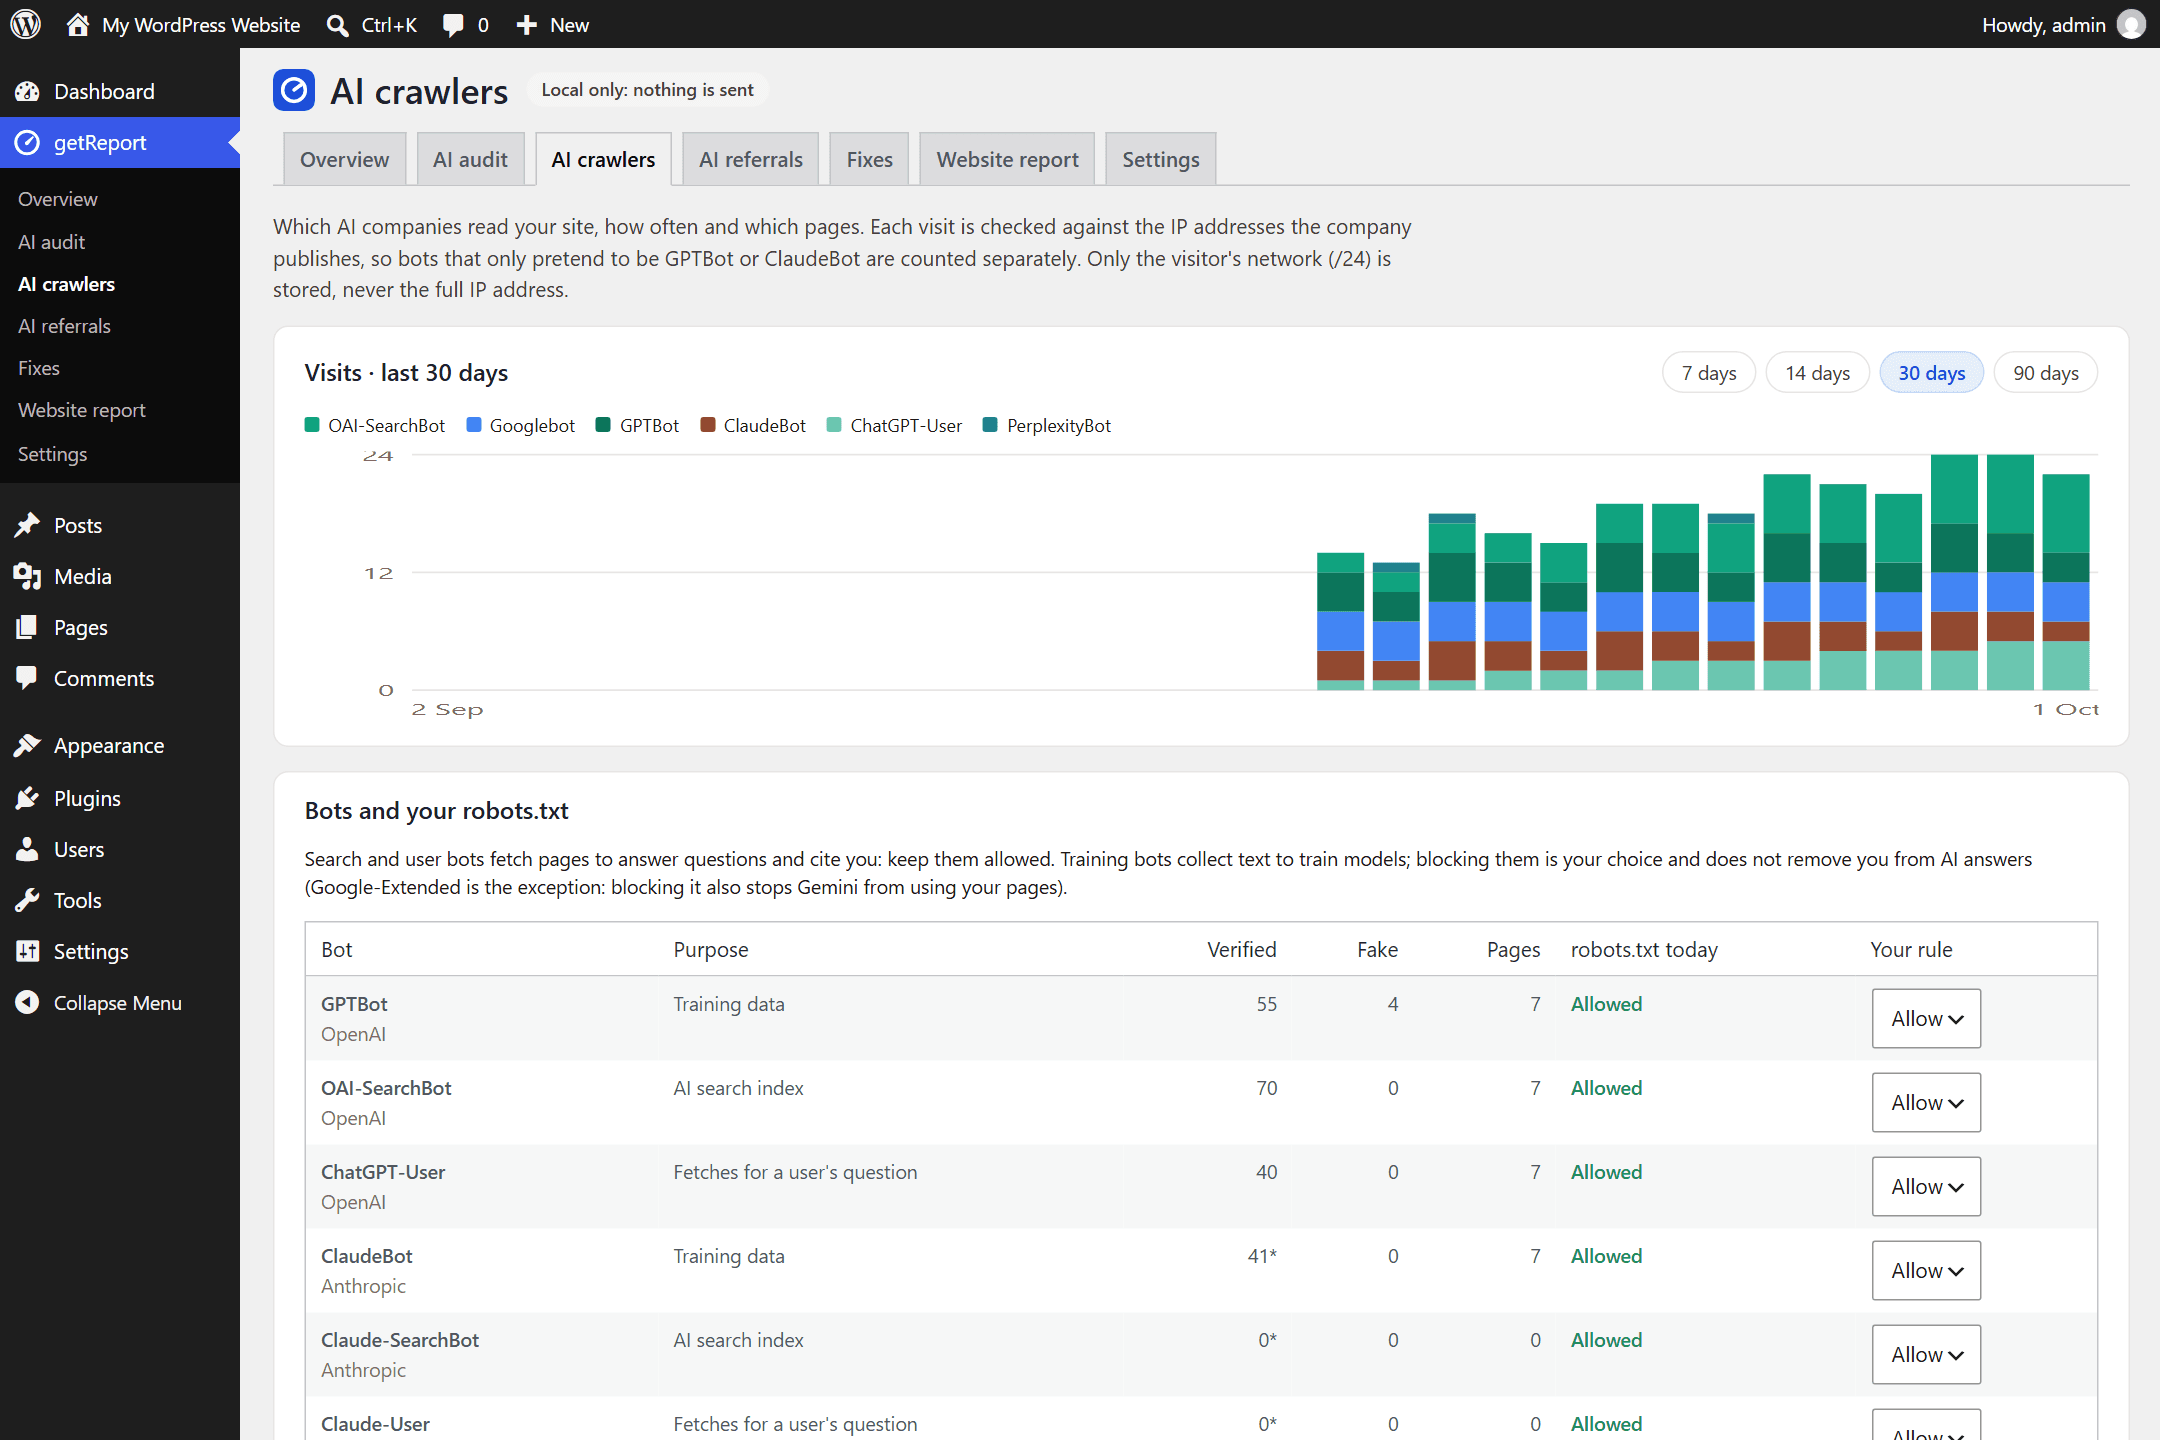Click the Collapse Menu arrow icon
This screenshot has width=2160, height=1440.
27,1002
